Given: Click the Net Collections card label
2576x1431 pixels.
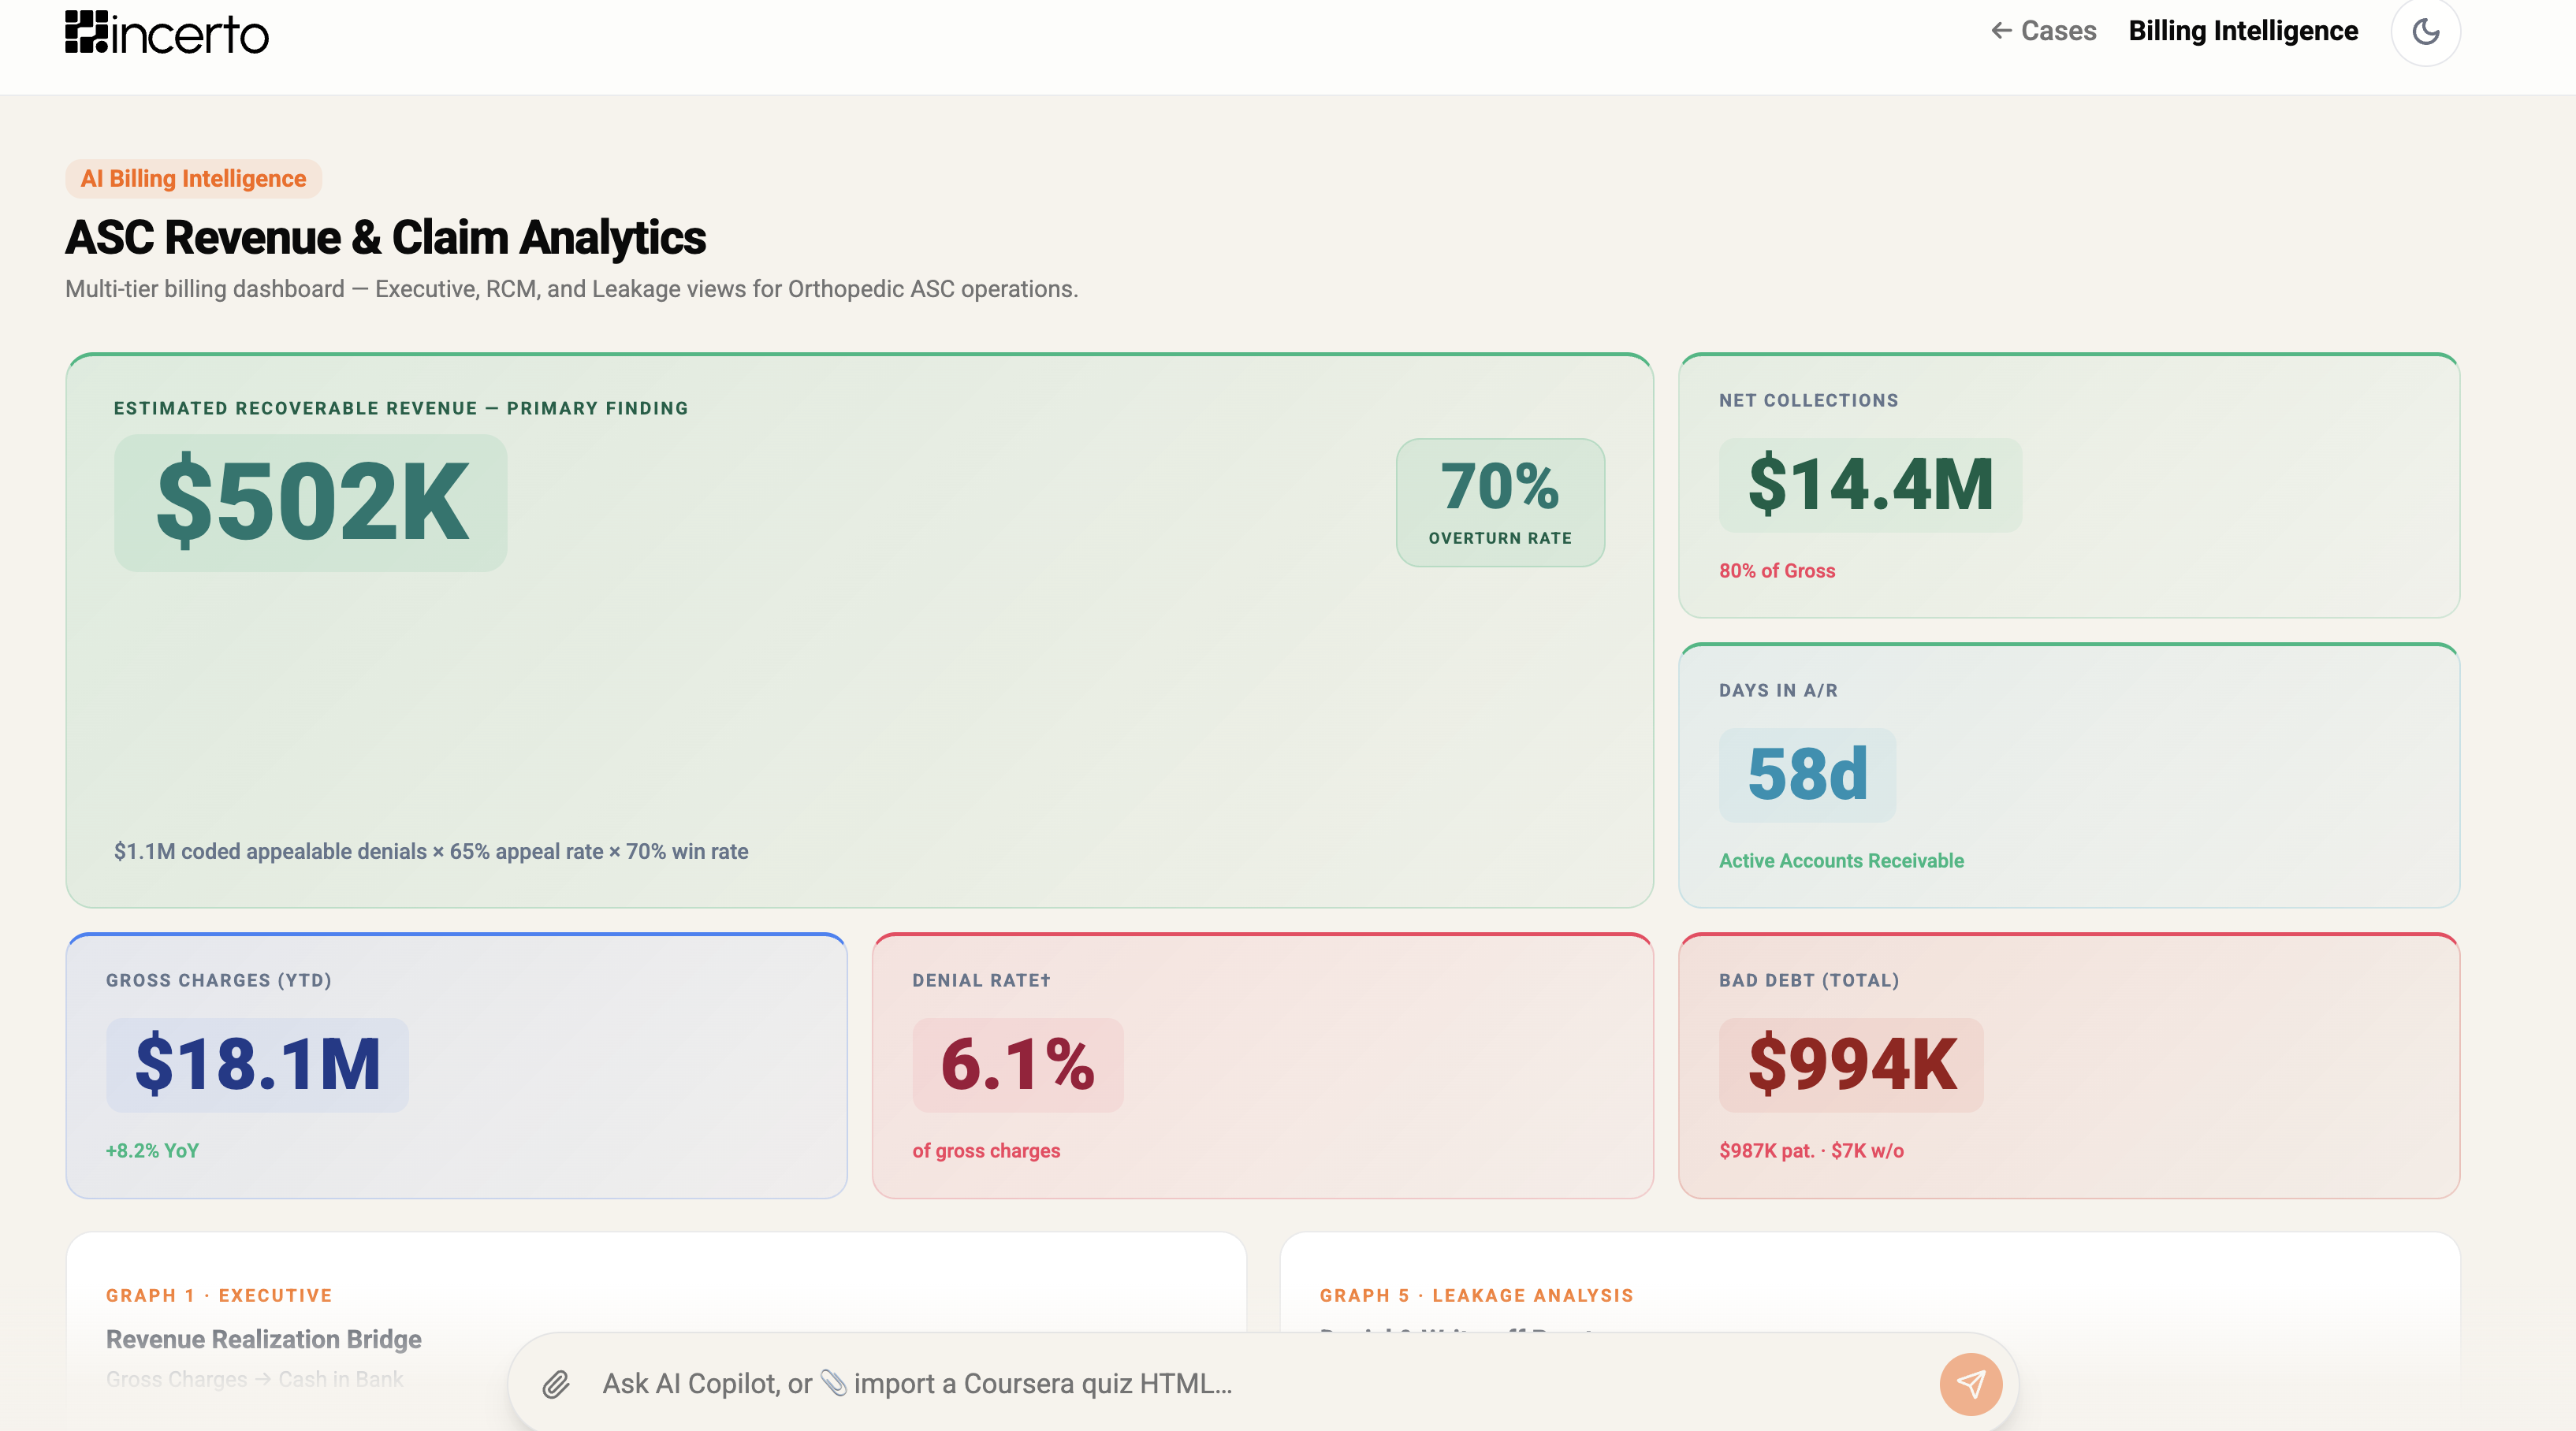Looking at the screenshot, I should pyautogui.click(x=1808, y=401).
